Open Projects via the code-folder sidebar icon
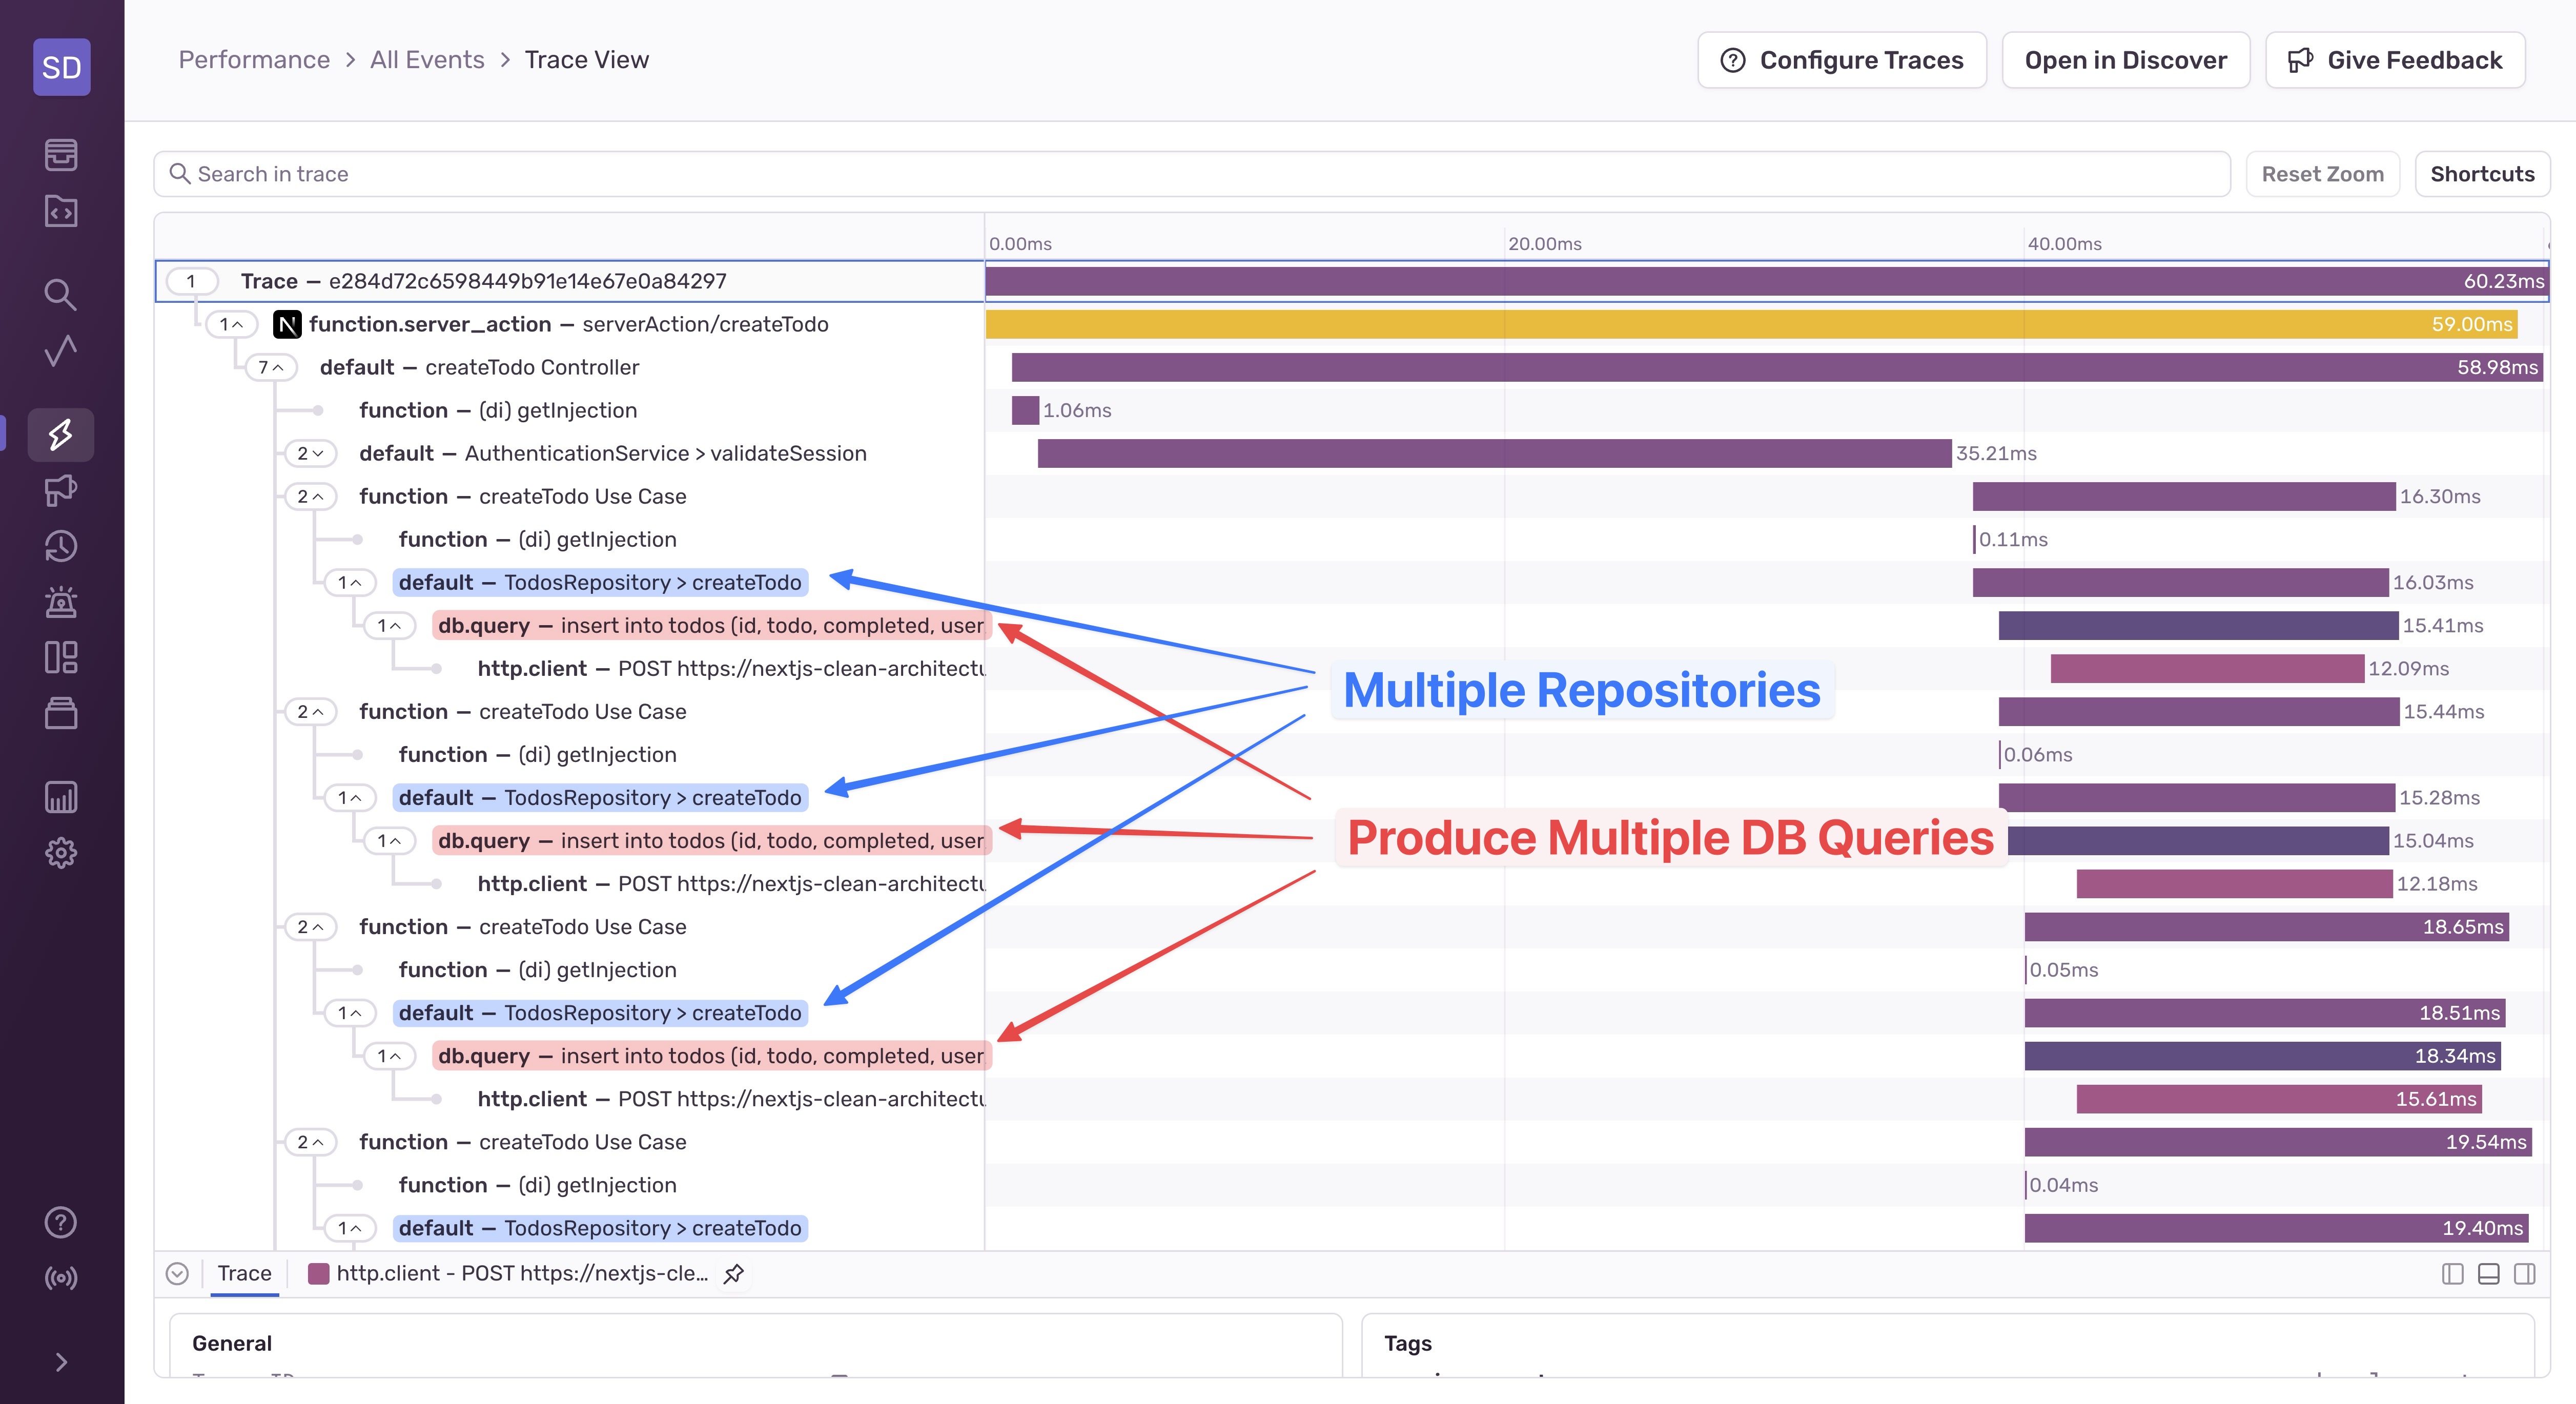The image size is (2576, 1404). tap(61, 211)
